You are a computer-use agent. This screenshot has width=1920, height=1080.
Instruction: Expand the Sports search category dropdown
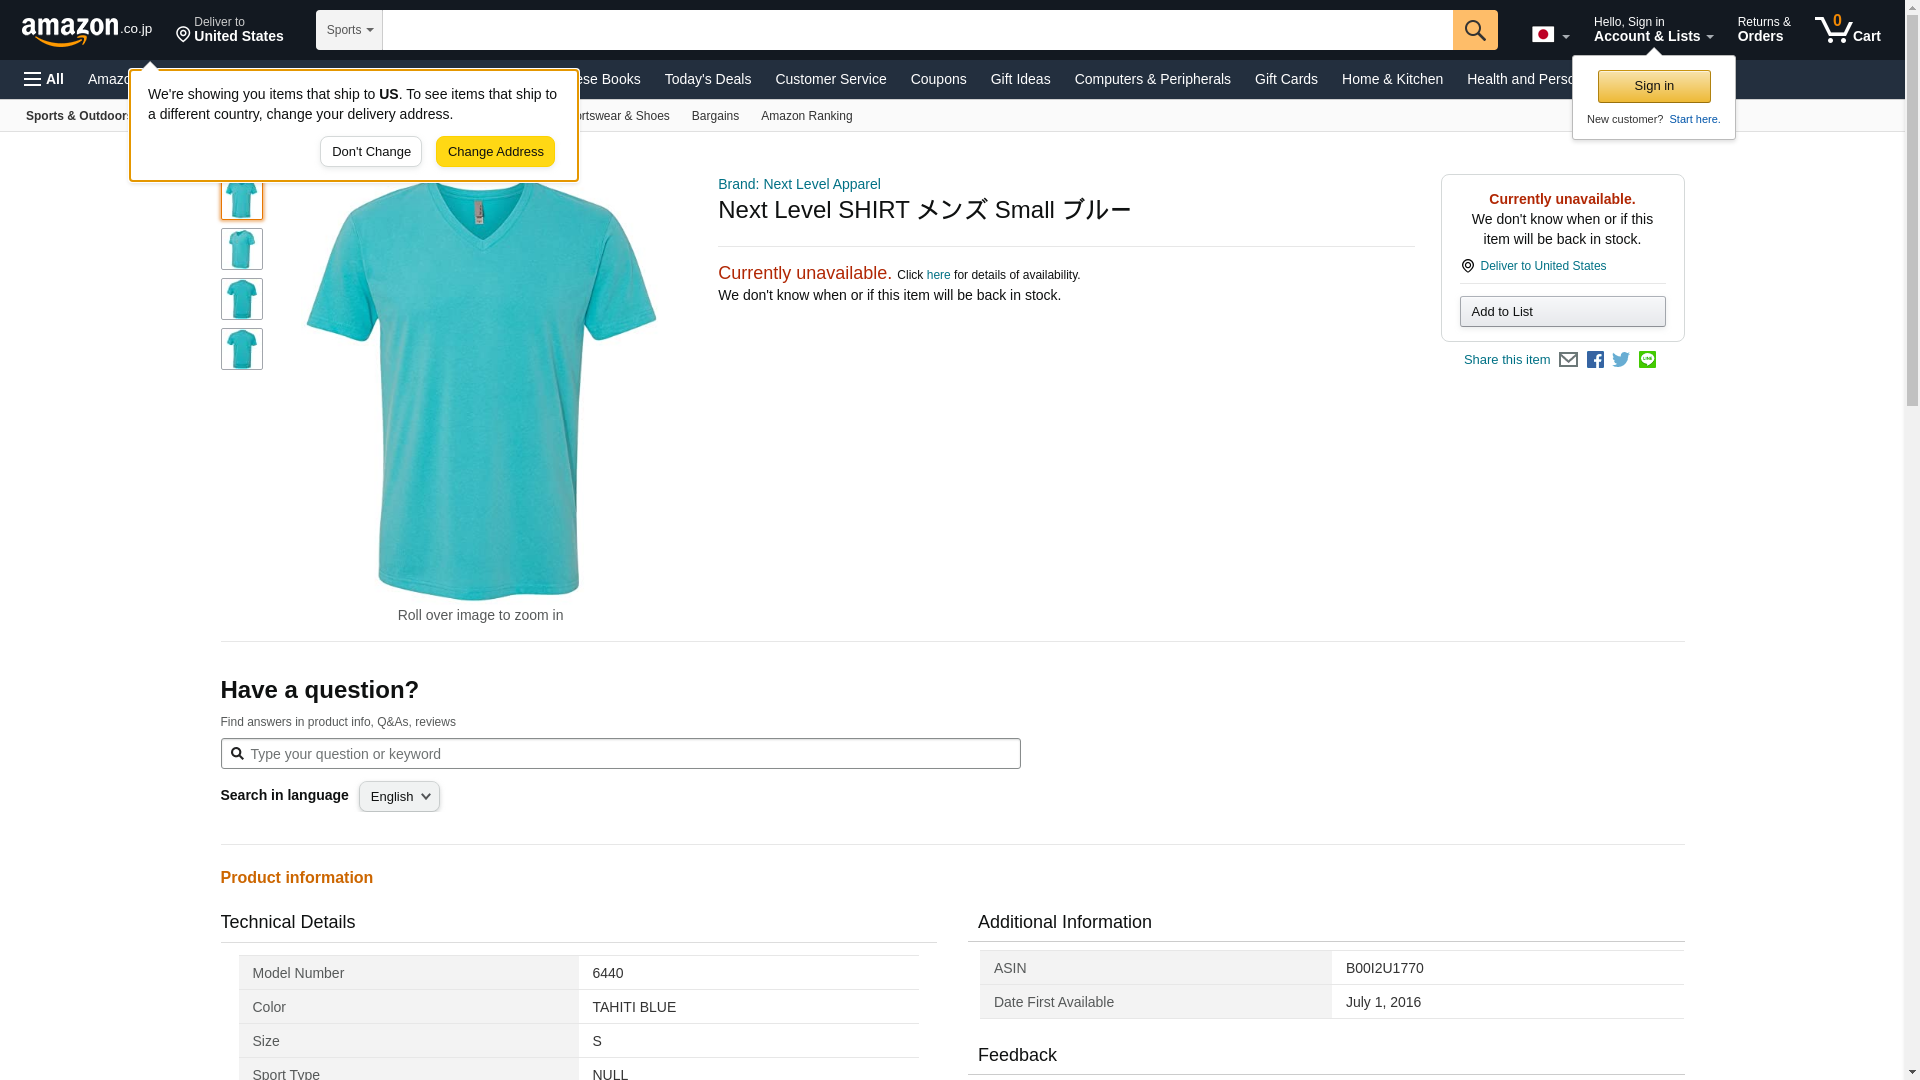click(349, 30)
